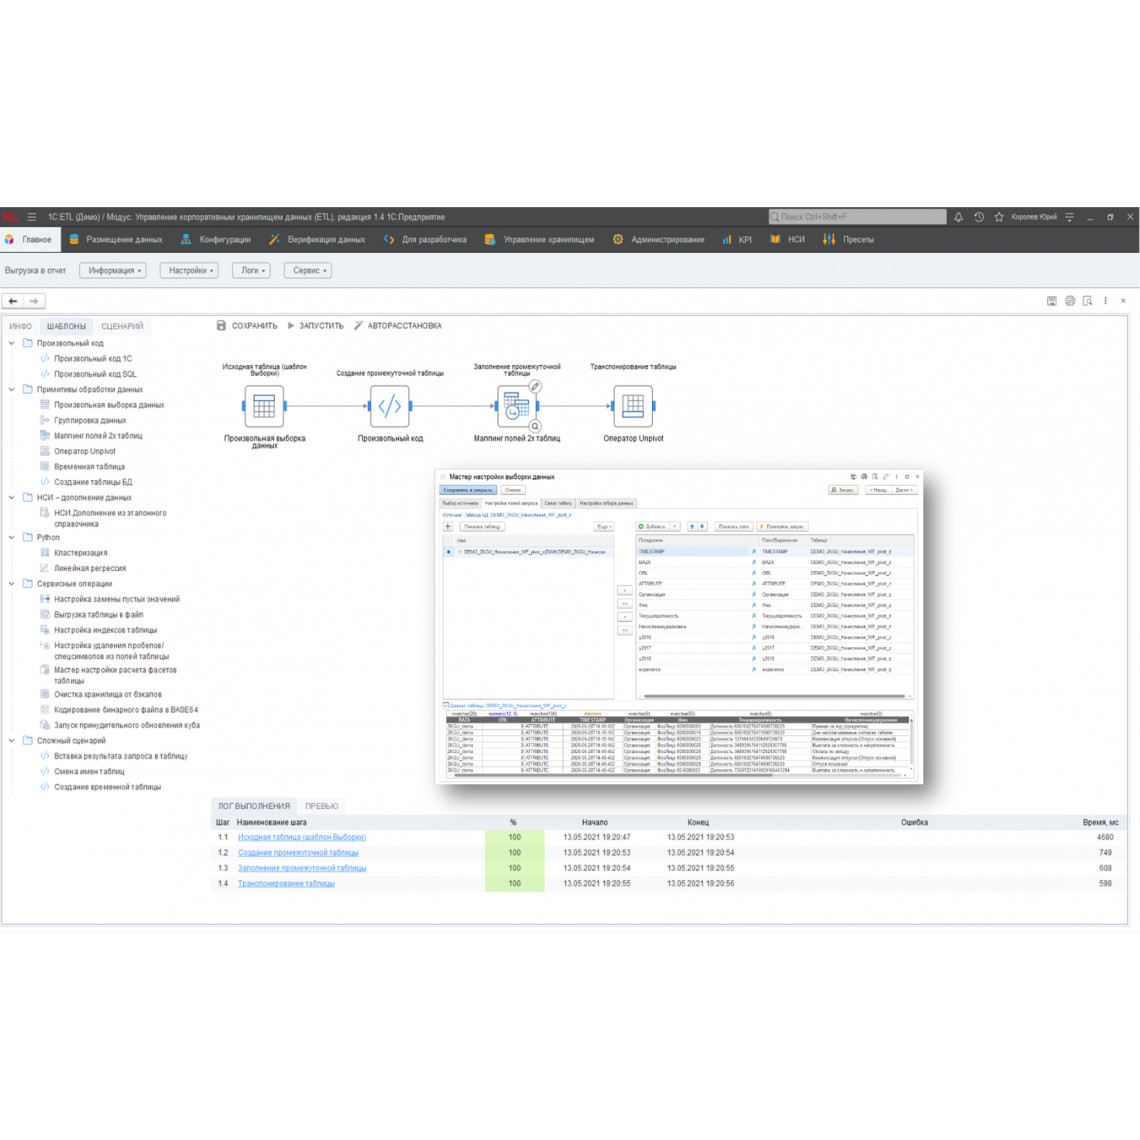Click the СОХРАНИТЬ button
Viewport: 1140px width, 1140px height.
[x=247, y=326]
